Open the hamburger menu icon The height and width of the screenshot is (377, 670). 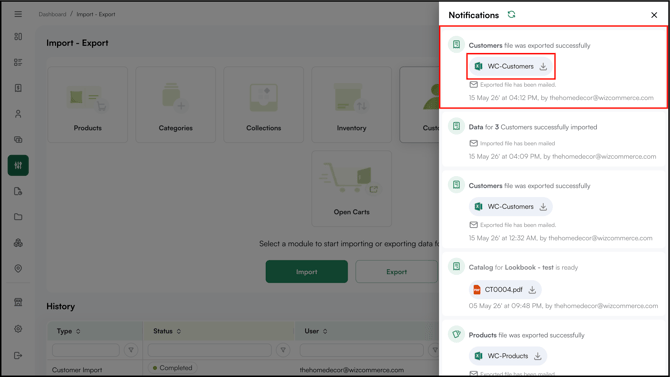[x=18, y=14]
